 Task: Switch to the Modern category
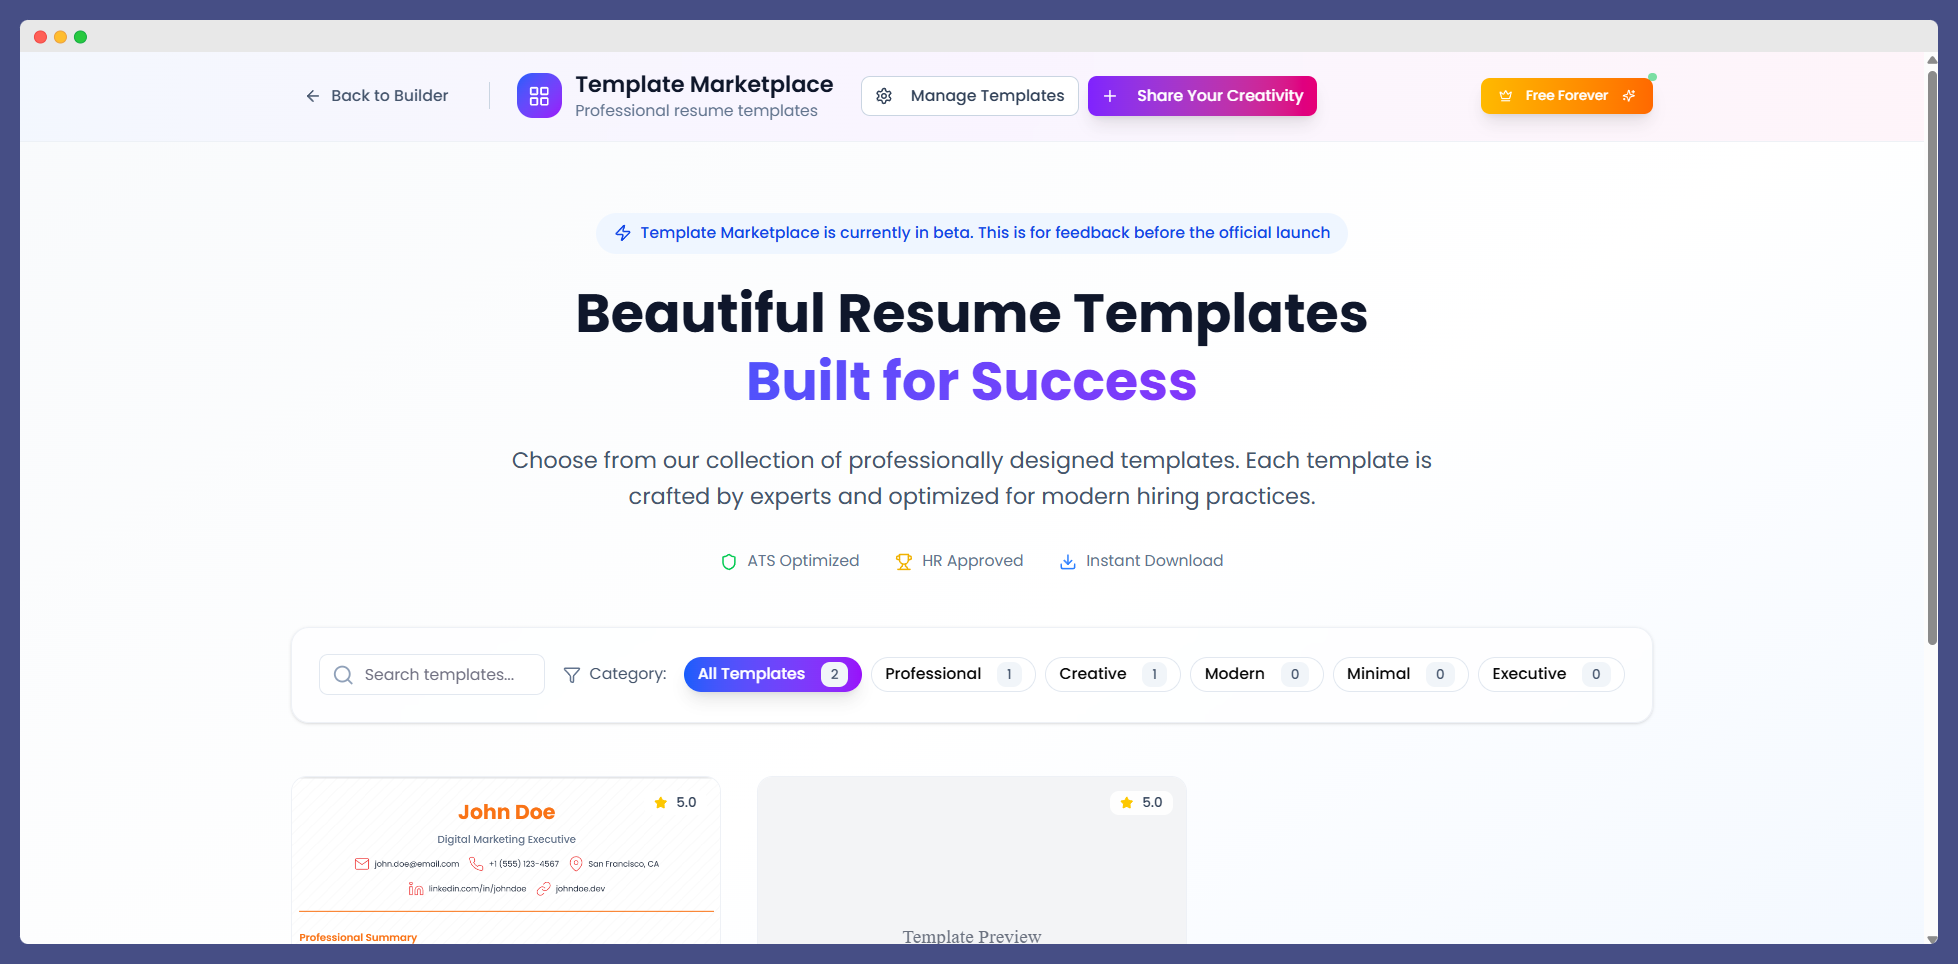coord(1255,674)
